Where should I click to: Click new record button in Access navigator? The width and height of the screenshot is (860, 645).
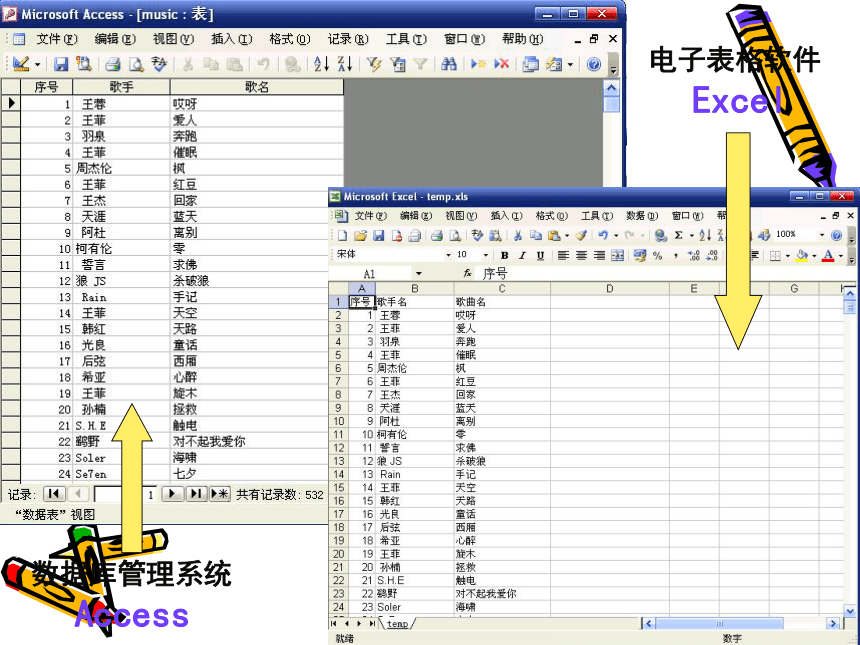(219, 494)
